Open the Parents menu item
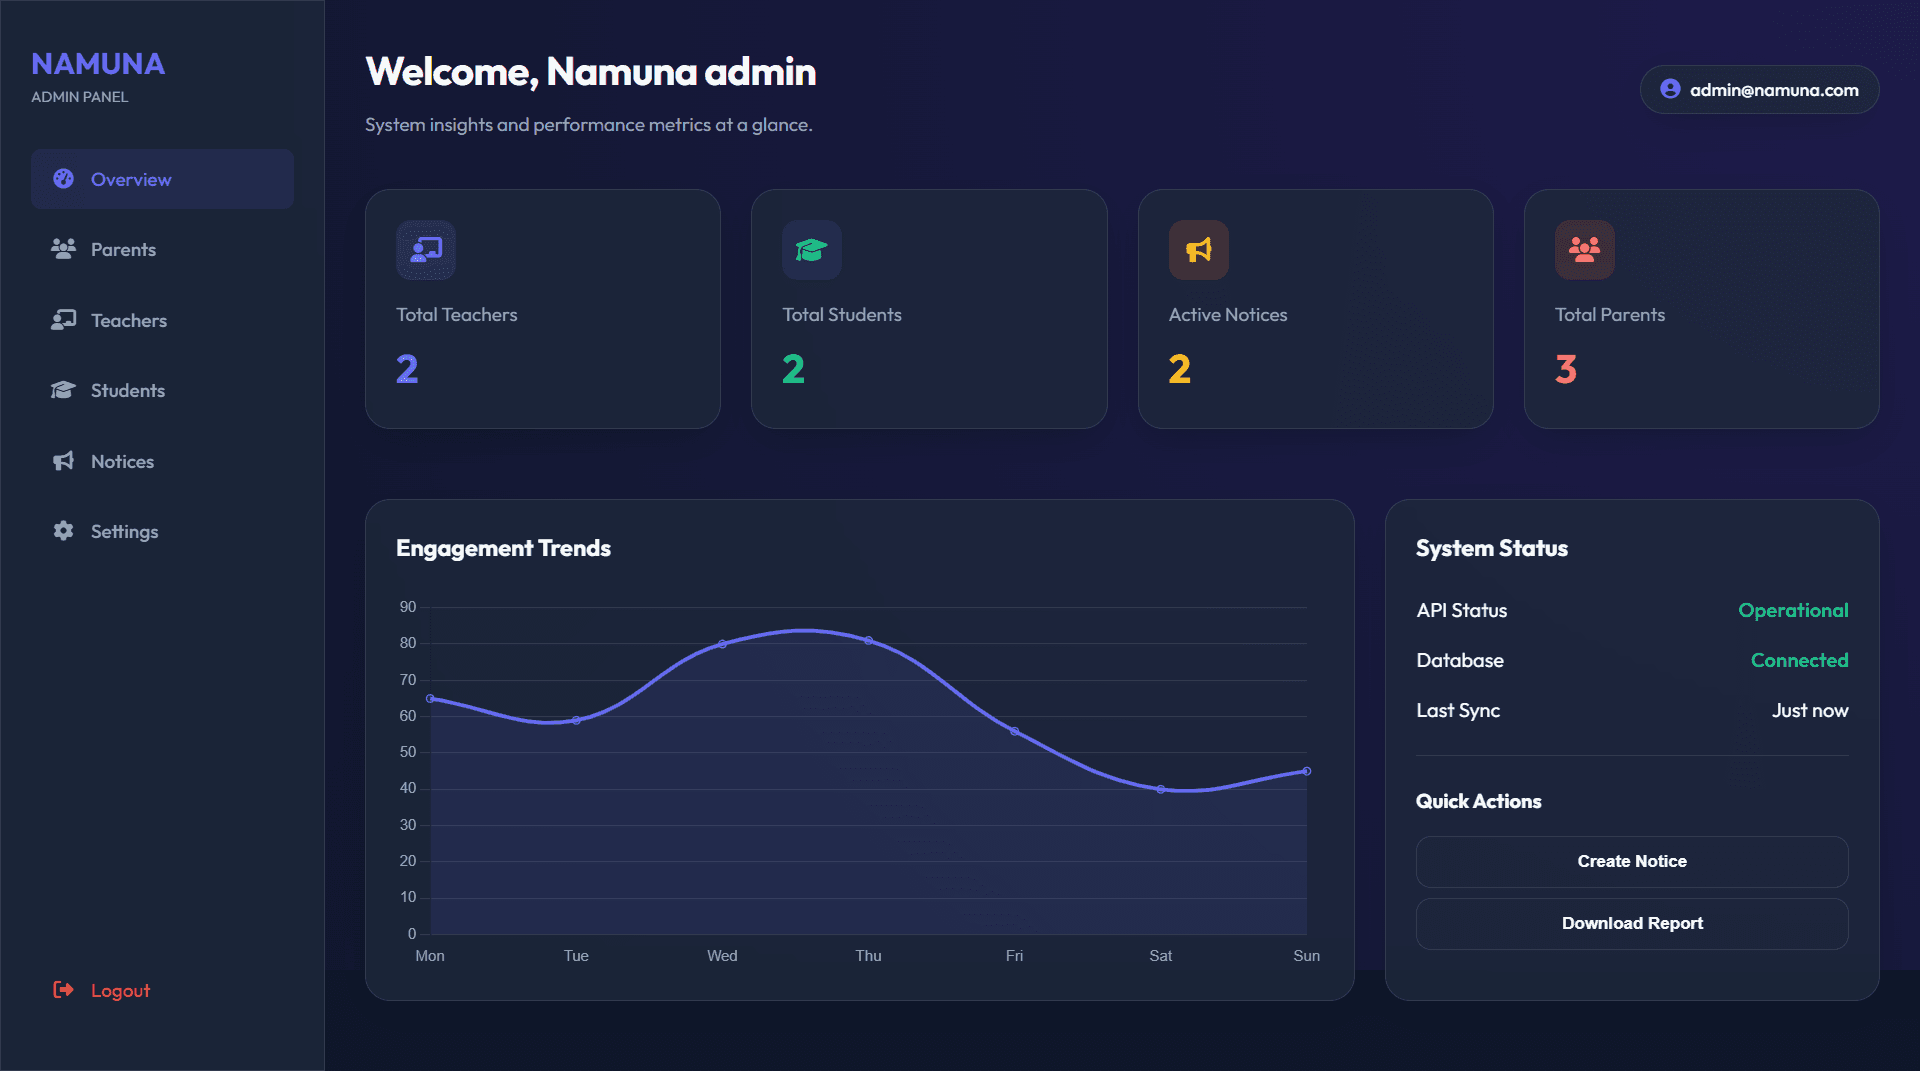Screen dimensions: 1920x1071 tap(123, 249)
